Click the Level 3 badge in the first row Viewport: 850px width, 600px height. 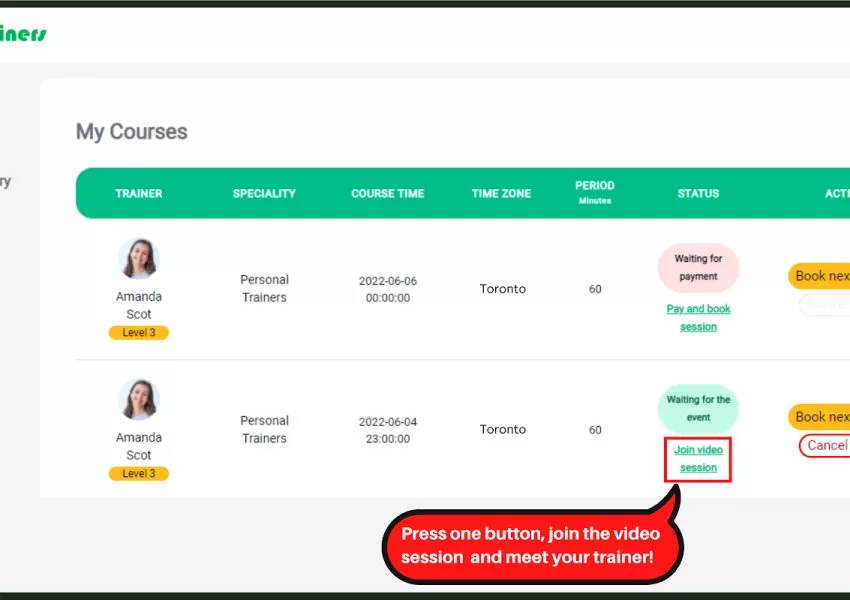click(x=138, y=333)
